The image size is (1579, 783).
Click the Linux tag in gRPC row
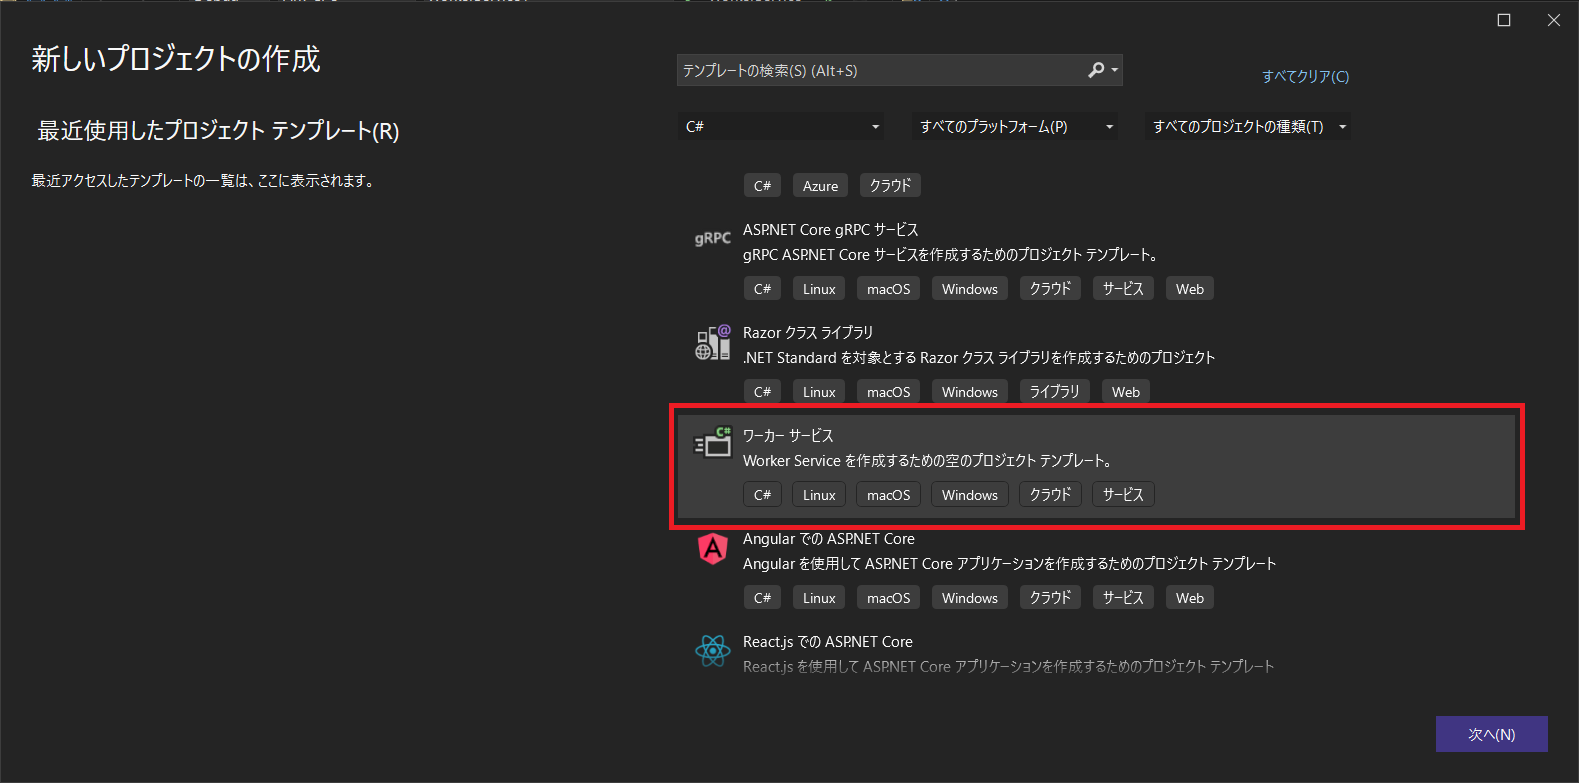click(x=819, y=289)
